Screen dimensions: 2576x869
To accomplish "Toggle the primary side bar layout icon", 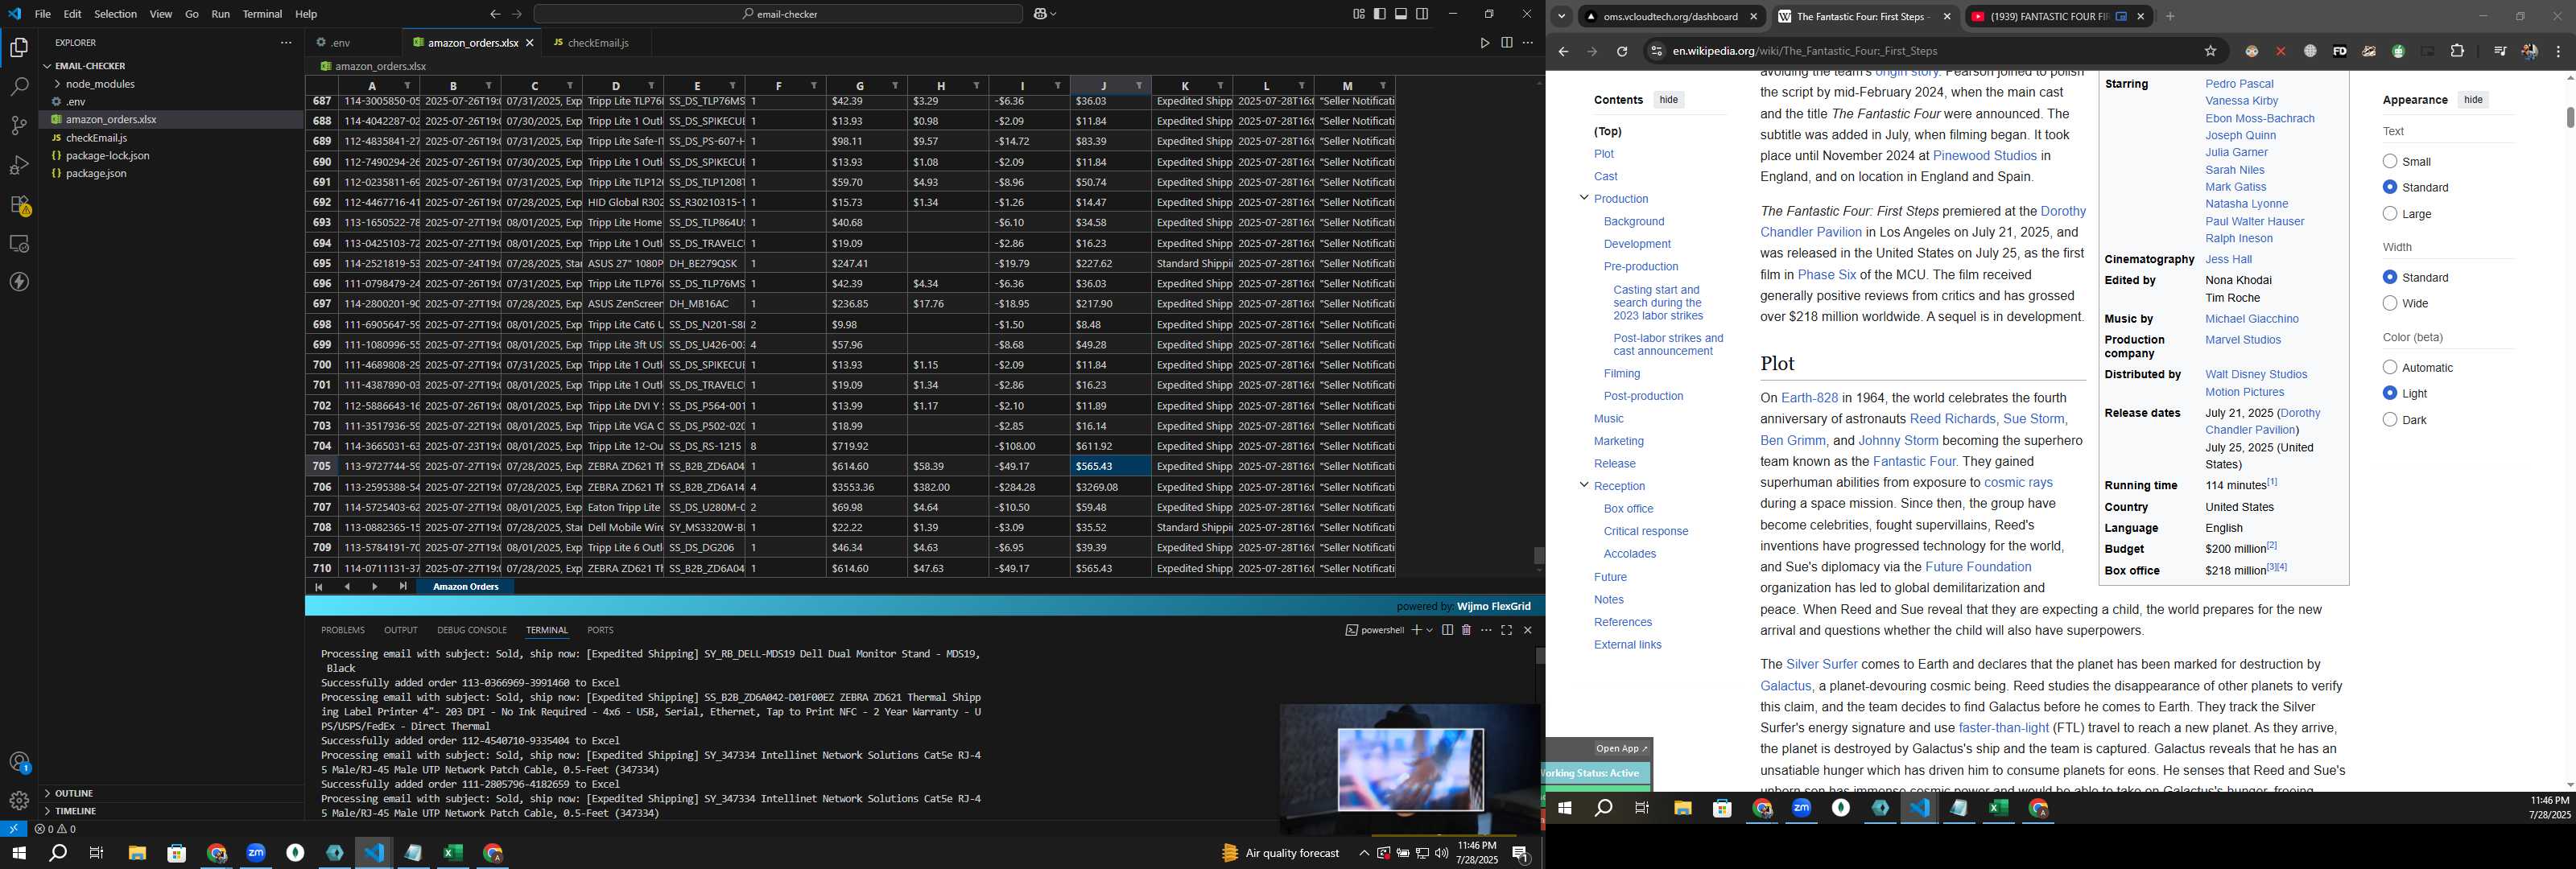I will [x=1380, y=14].
